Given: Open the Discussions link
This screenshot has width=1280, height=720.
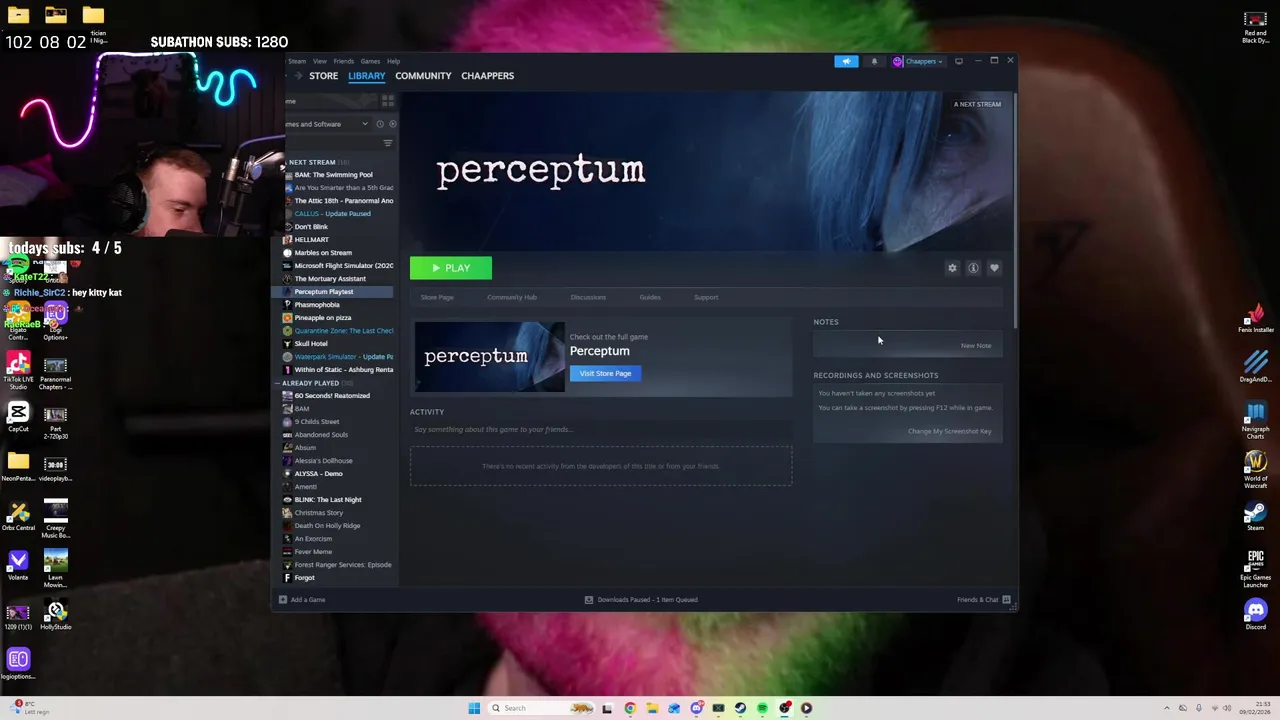Looking at the screenshot, I should [588, 297].
